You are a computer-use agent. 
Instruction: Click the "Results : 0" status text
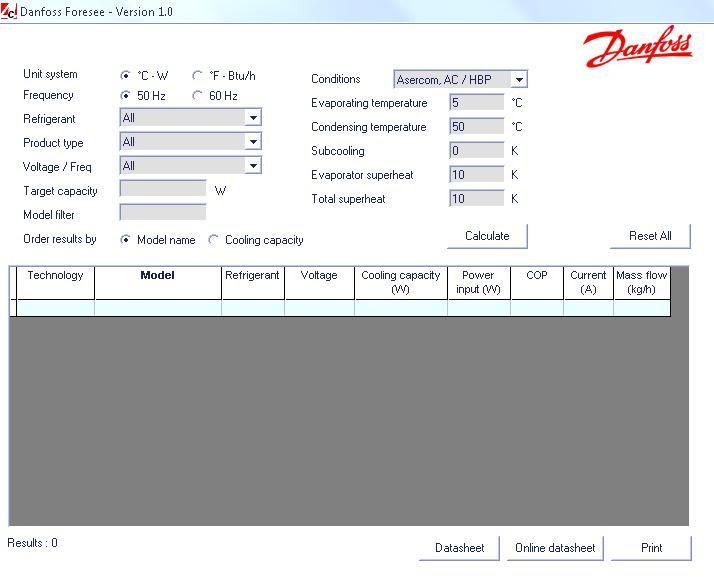coord(32,543)
